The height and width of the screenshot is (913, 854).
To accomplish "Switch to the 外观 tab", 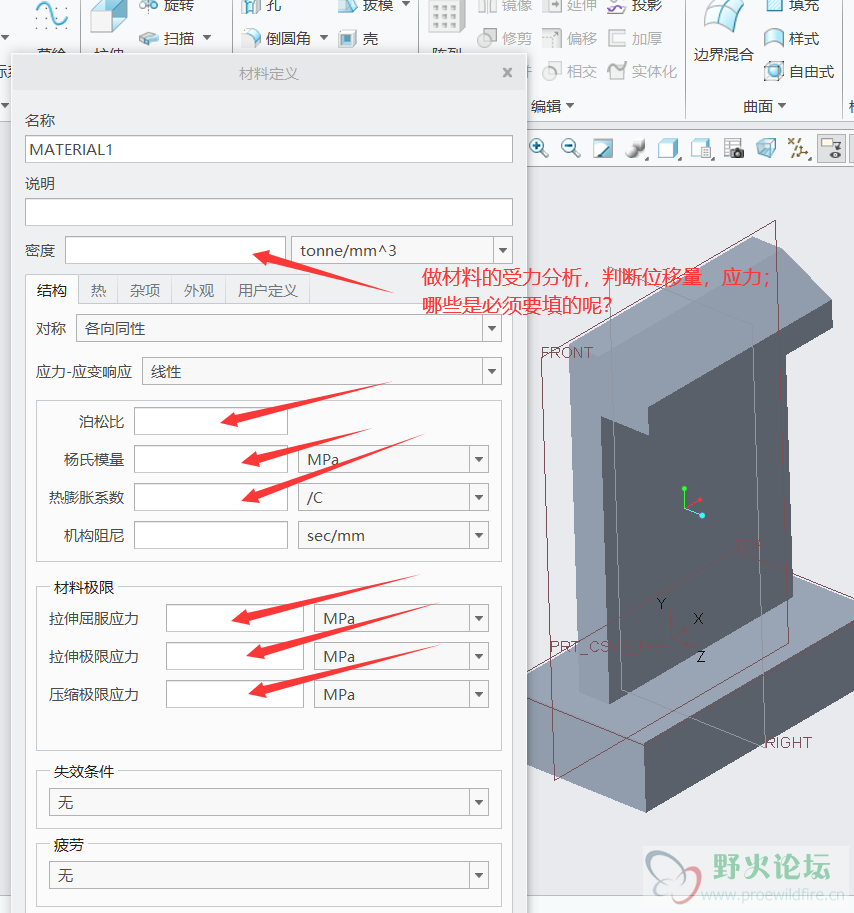I will (x=199, y=290).
